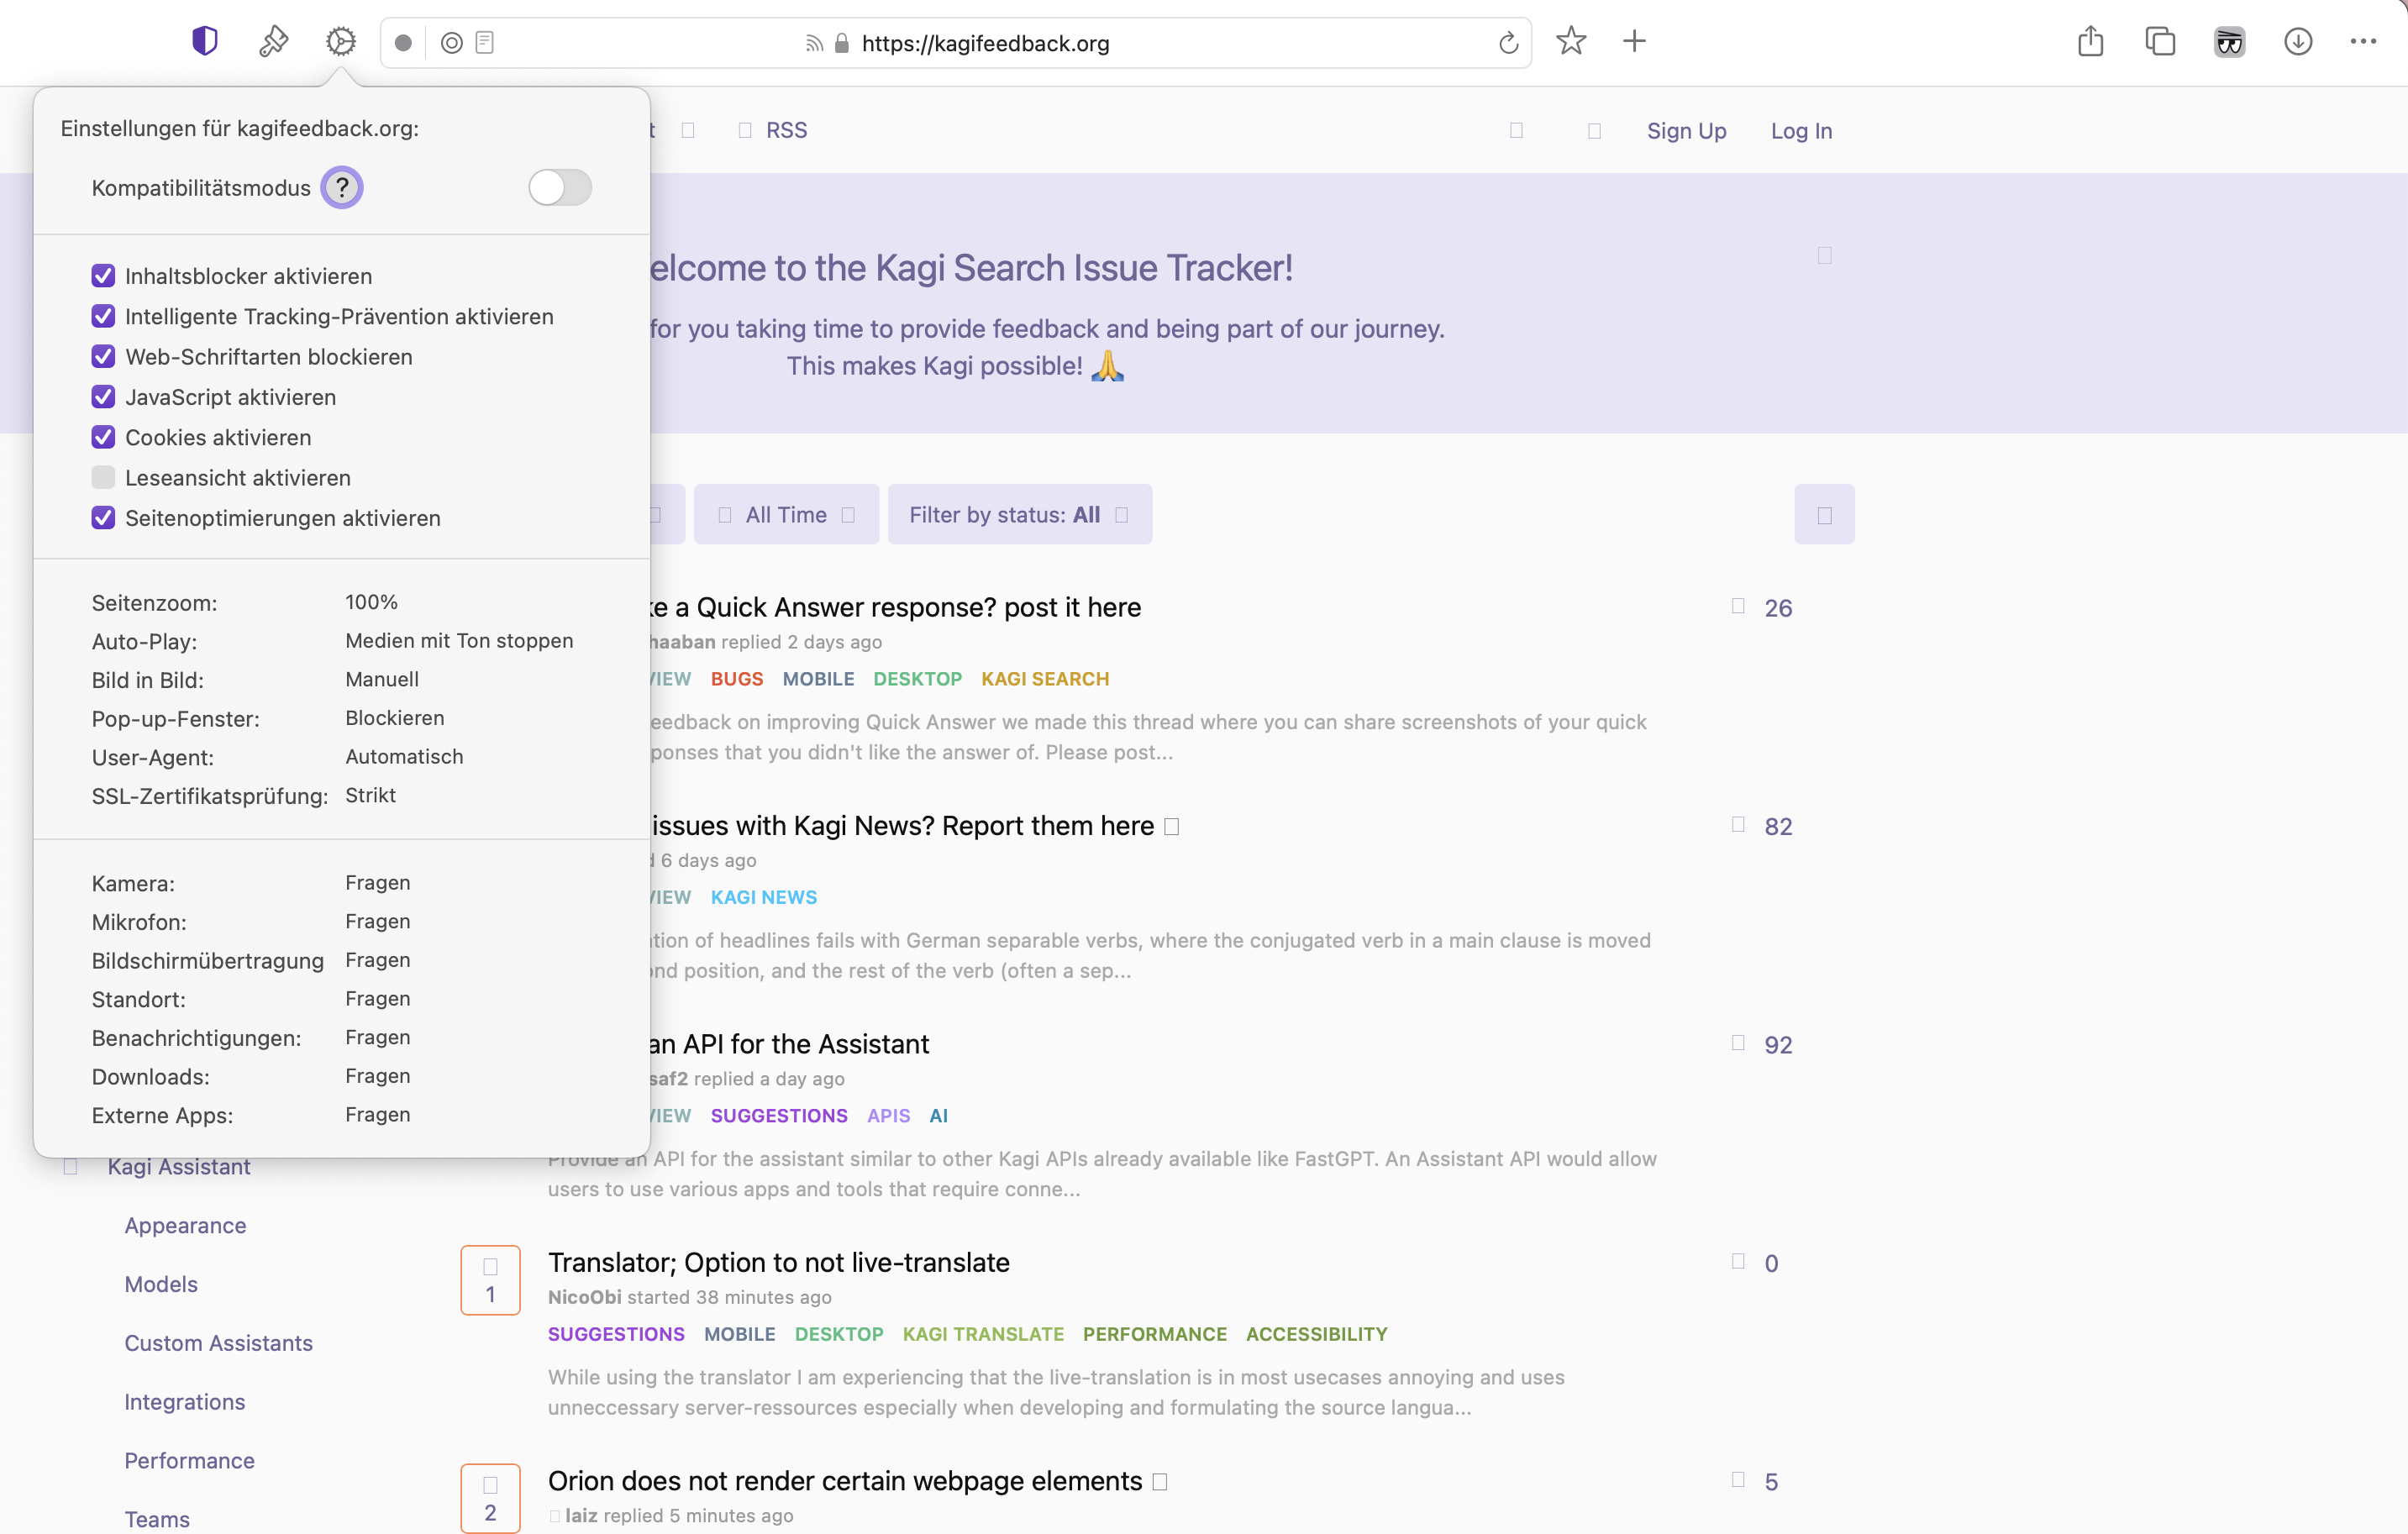Click the padlock icon beside the URL
This screenshot has width=2408, height=1534.
pyautogui.click(x=842, y=43)
